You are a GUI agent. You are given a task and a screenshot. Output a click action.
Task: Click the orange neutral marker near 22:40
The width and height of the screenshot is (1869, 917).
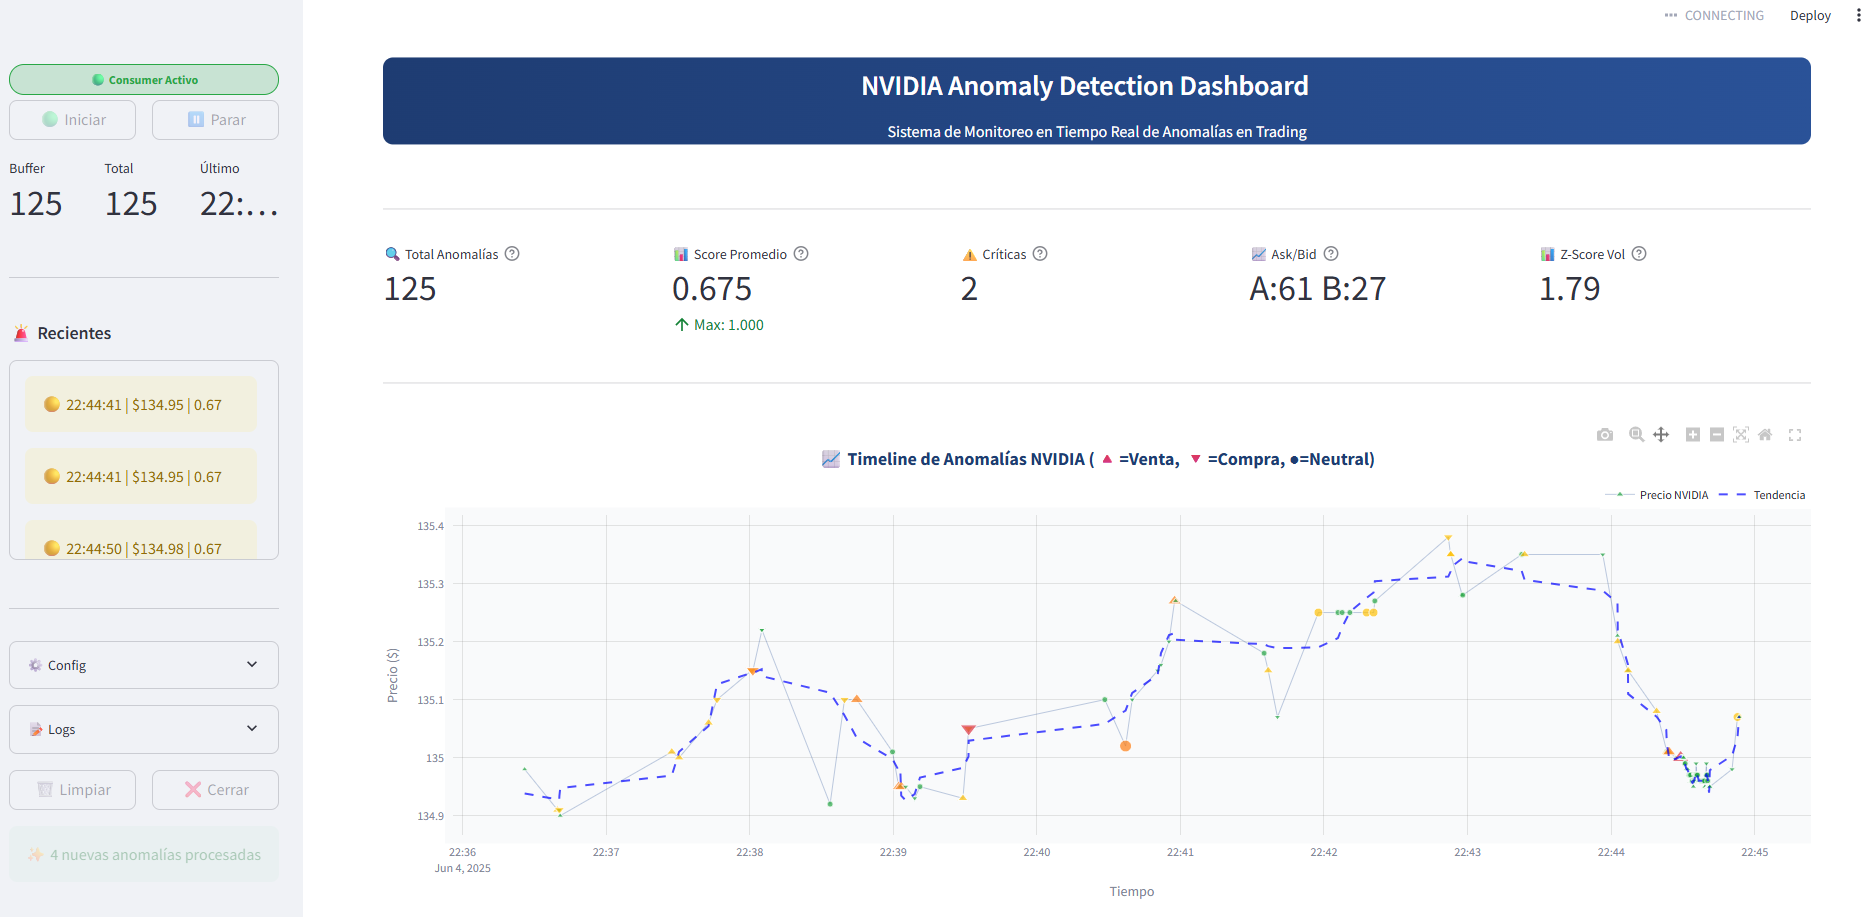pos(1125,746)
